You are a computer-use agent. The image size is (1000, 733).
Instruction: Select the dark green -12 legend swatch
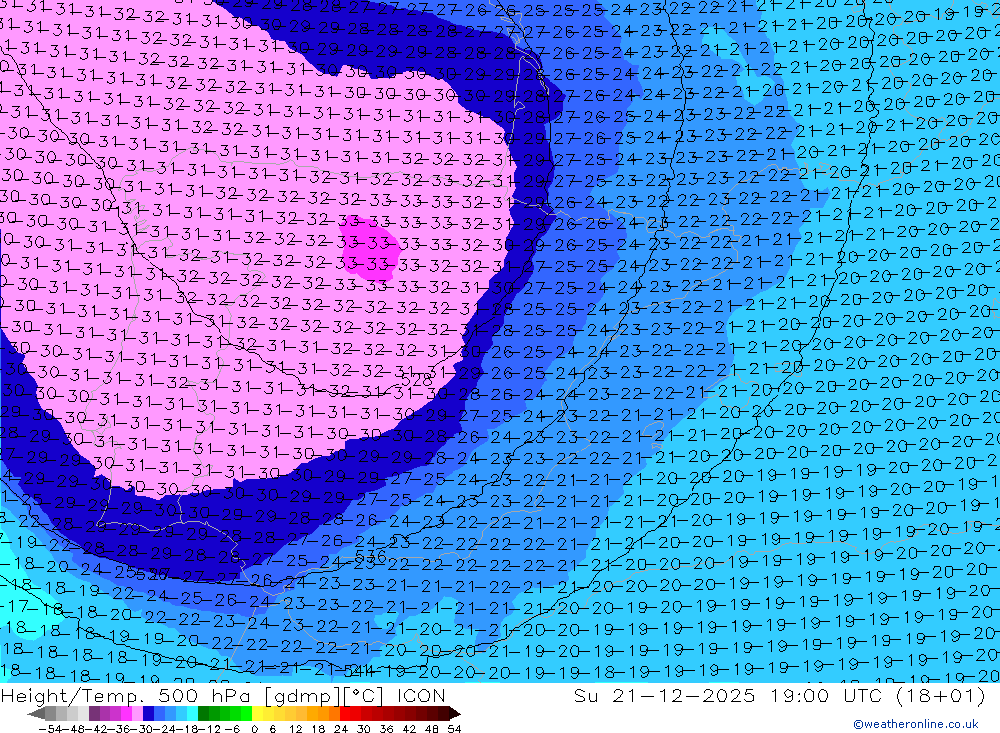[x=203, y=713]
